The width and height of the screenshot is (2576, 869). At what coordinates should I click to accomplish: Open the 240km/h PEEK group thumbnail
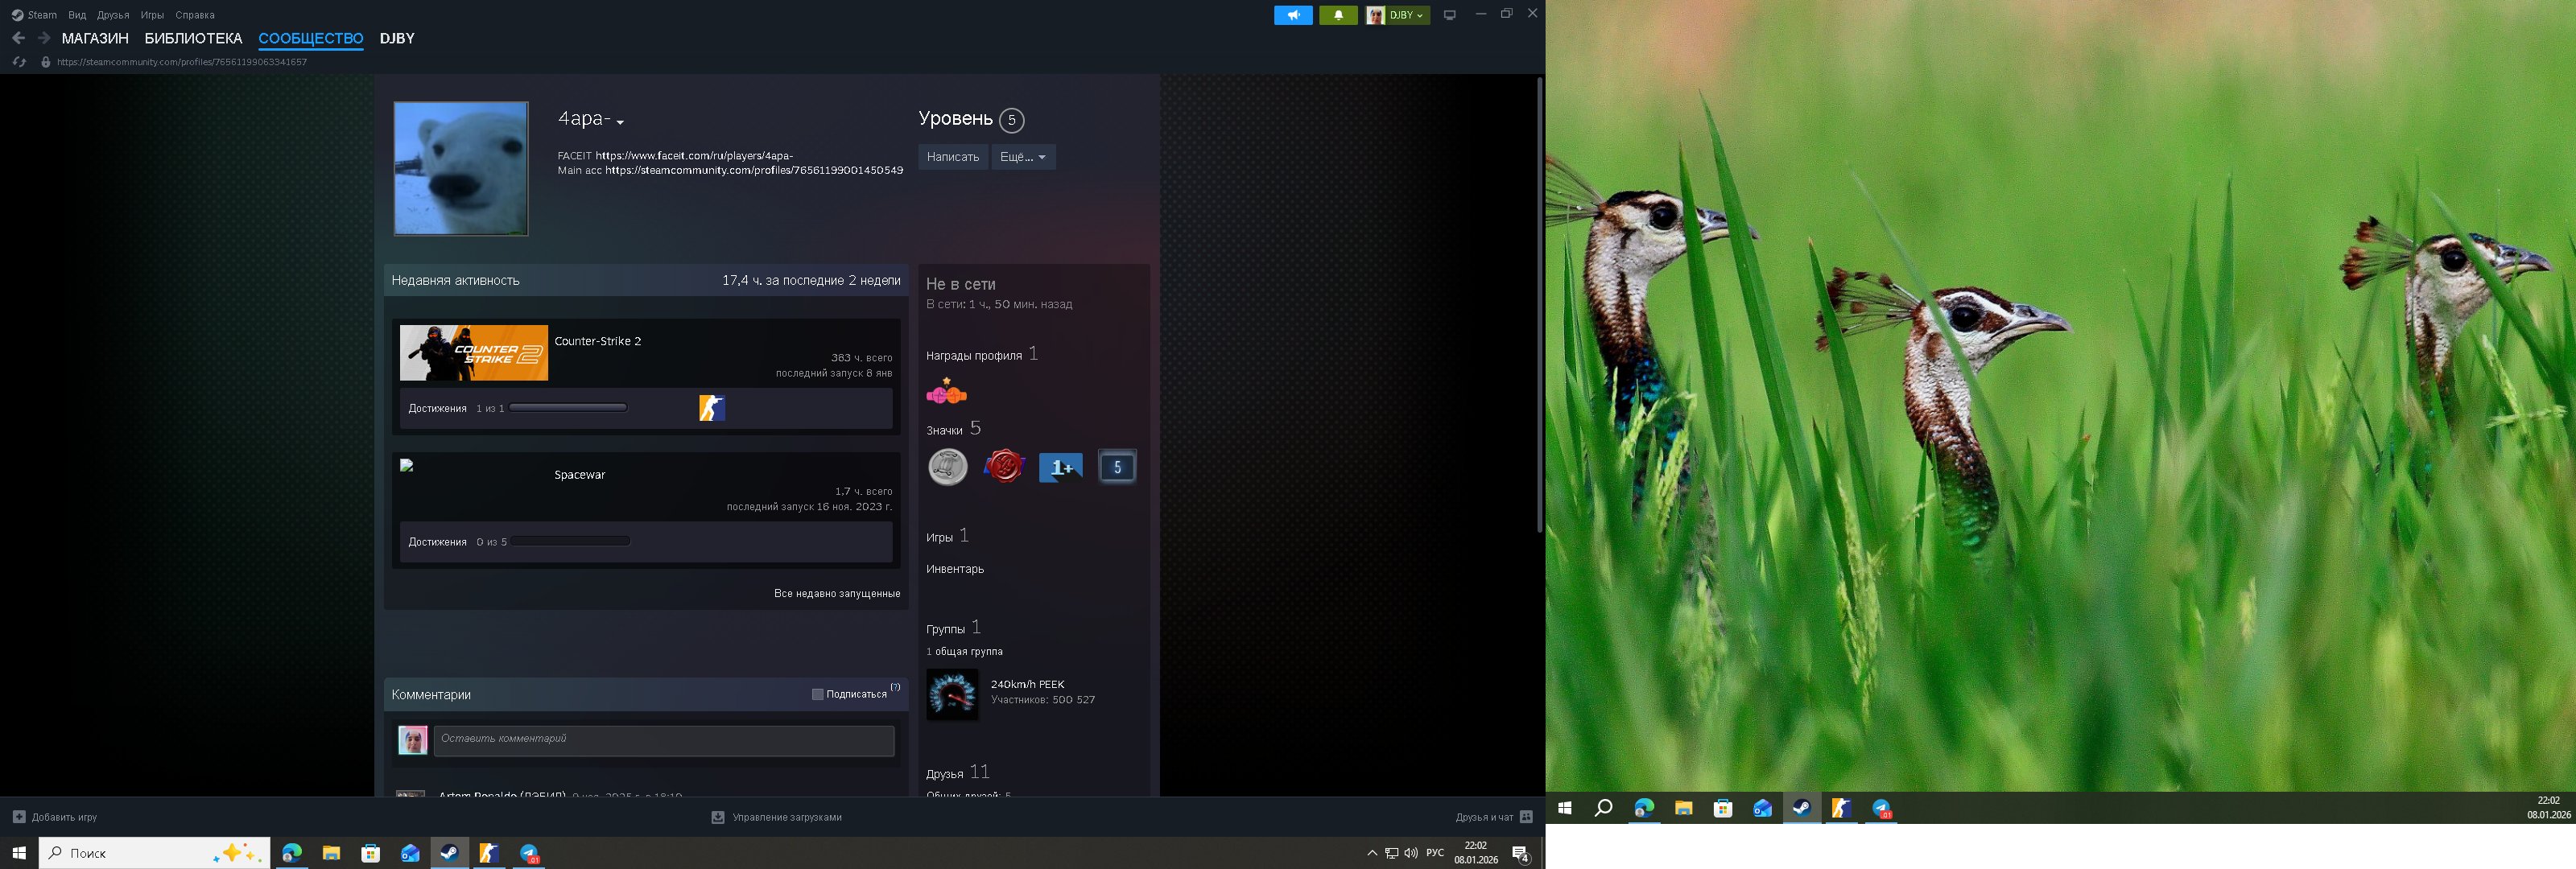click(952, 694)
